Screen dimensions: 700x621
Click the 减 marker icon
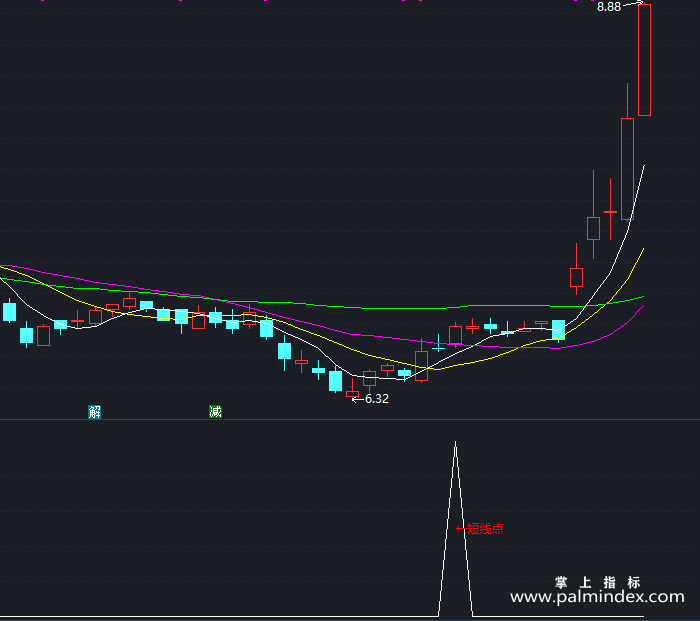[x=215, y=411]
